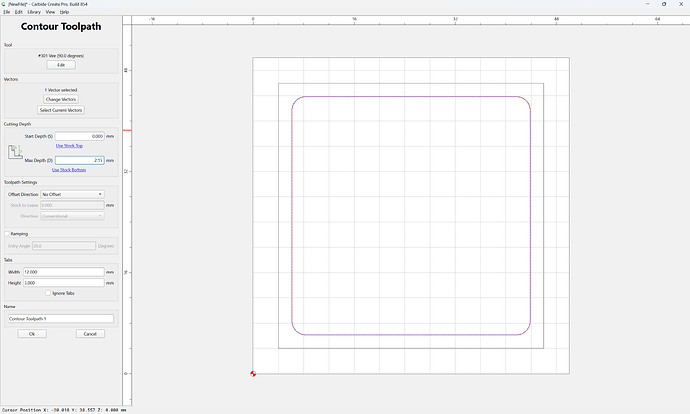Open the File menu
The width and height of the screenshot is (690, 414).
7,12
